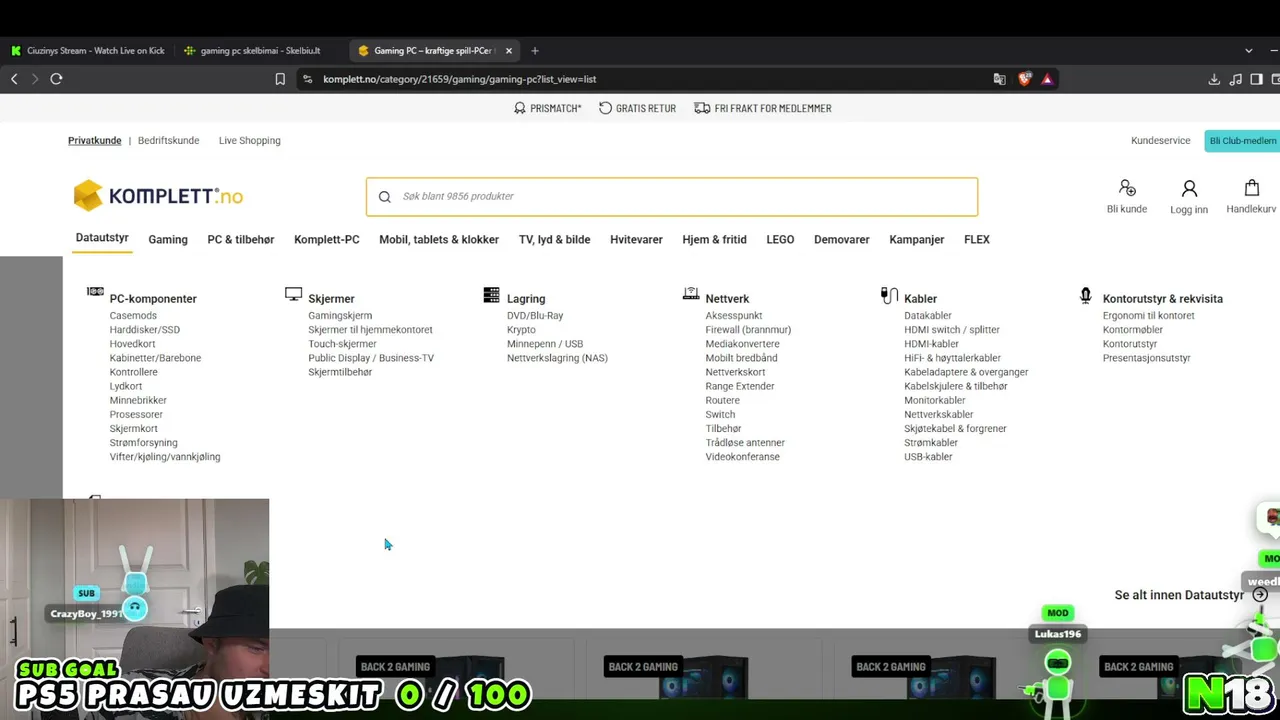This screenshot has height=720, width=1280.
Task: Open the LEGO menu
Action: pyautogui.click(x=780, y=240)
